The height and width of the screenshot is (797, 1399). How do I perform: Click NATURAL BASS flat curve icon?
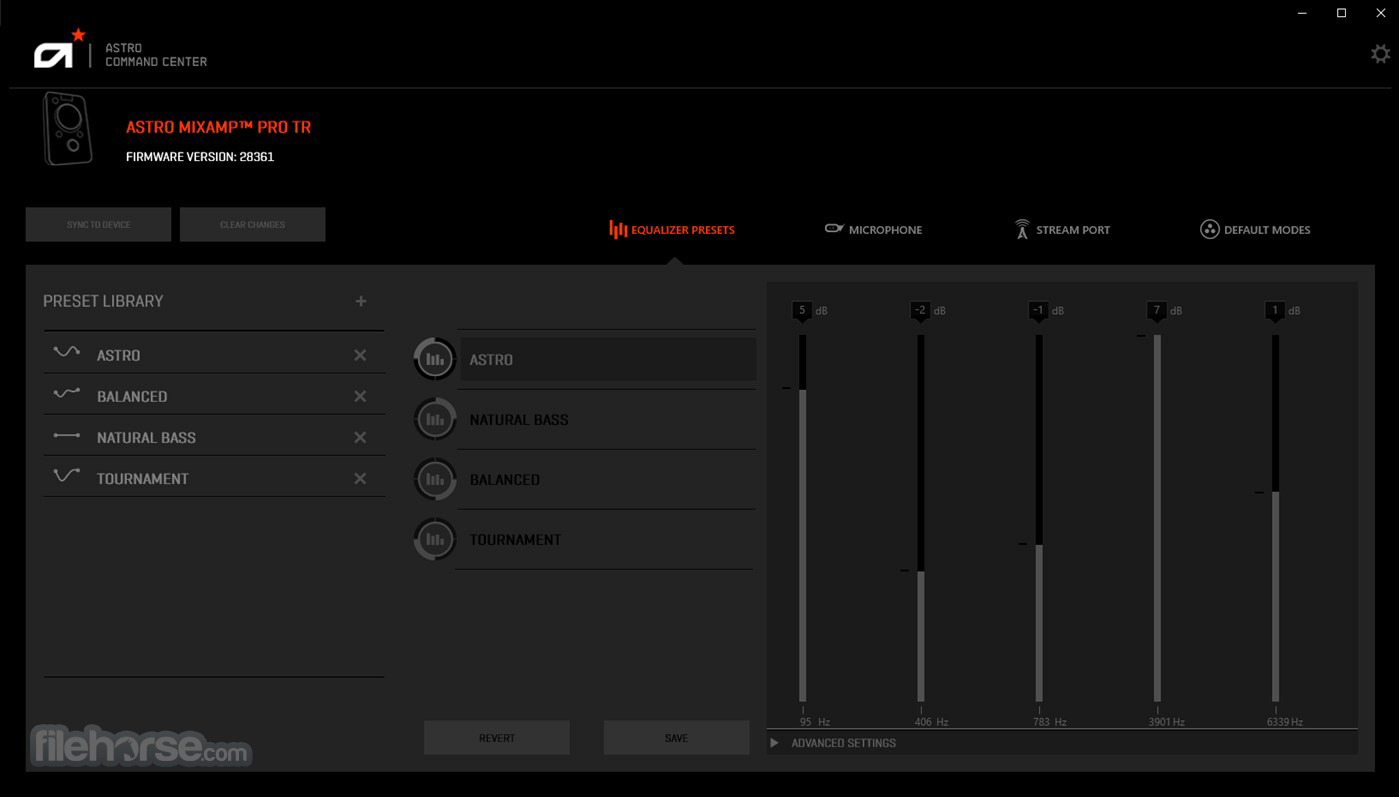click(x=67, y=435)
